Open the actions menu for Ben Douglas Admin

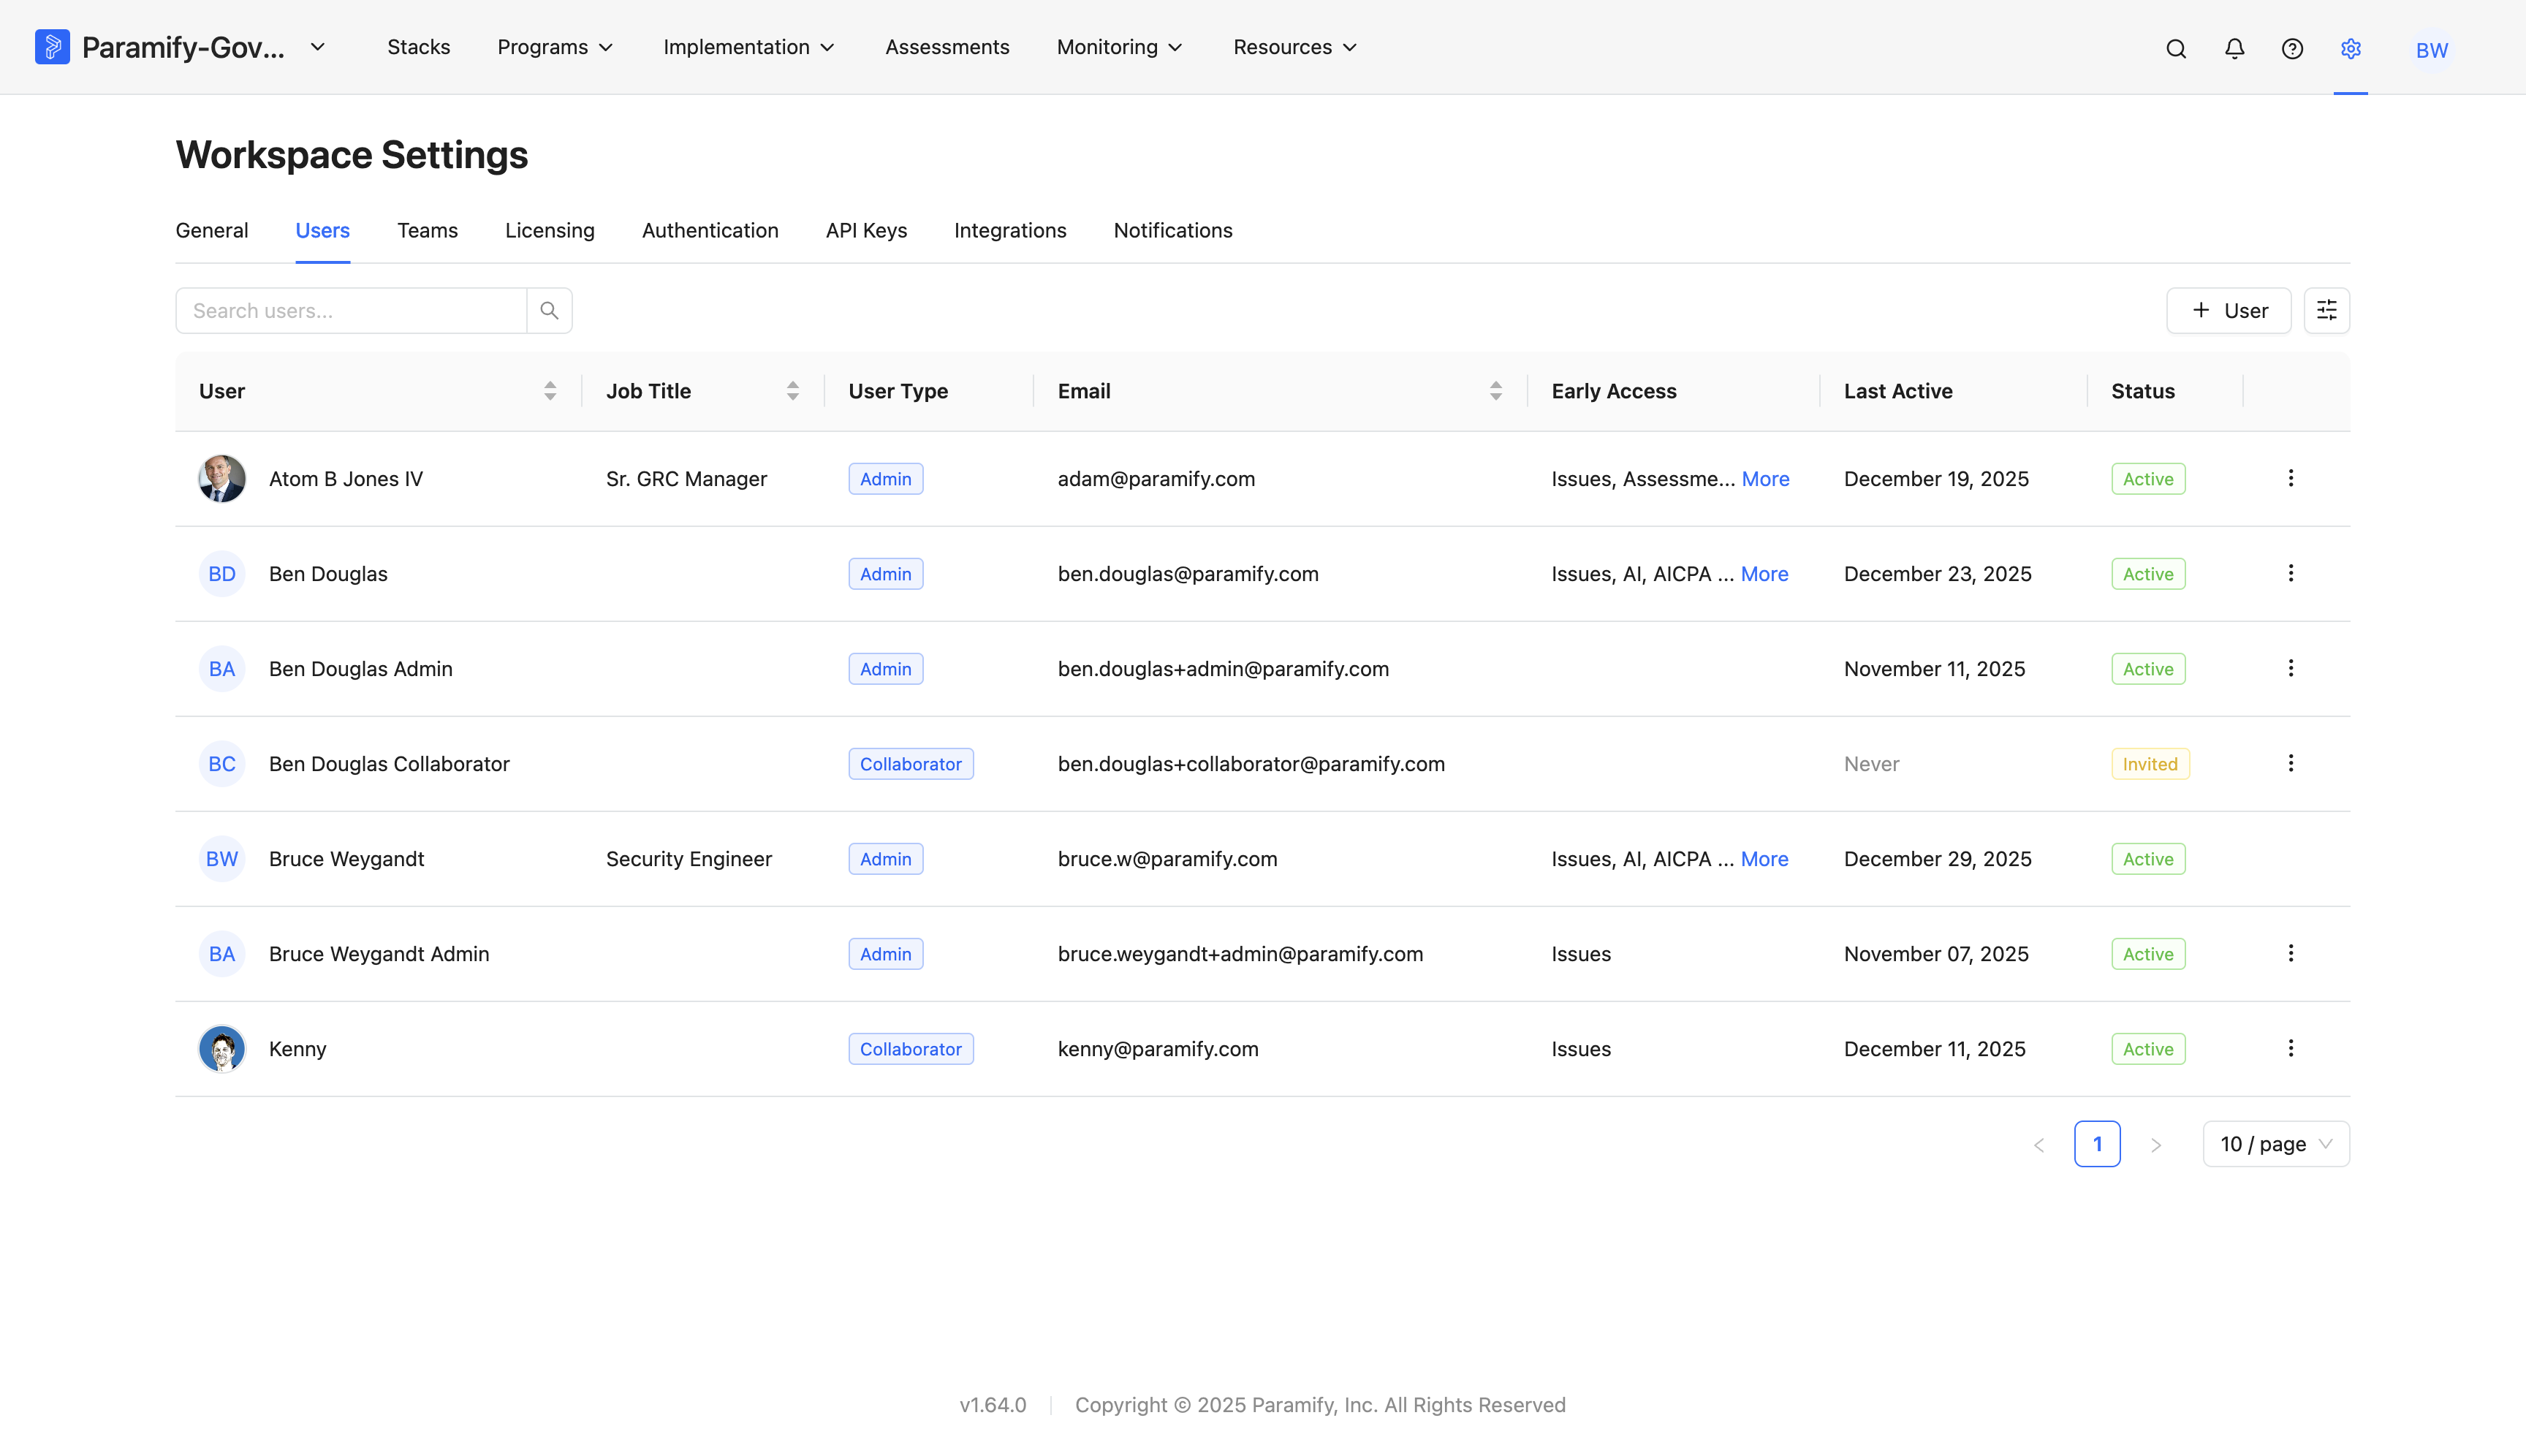point(2291,668)
